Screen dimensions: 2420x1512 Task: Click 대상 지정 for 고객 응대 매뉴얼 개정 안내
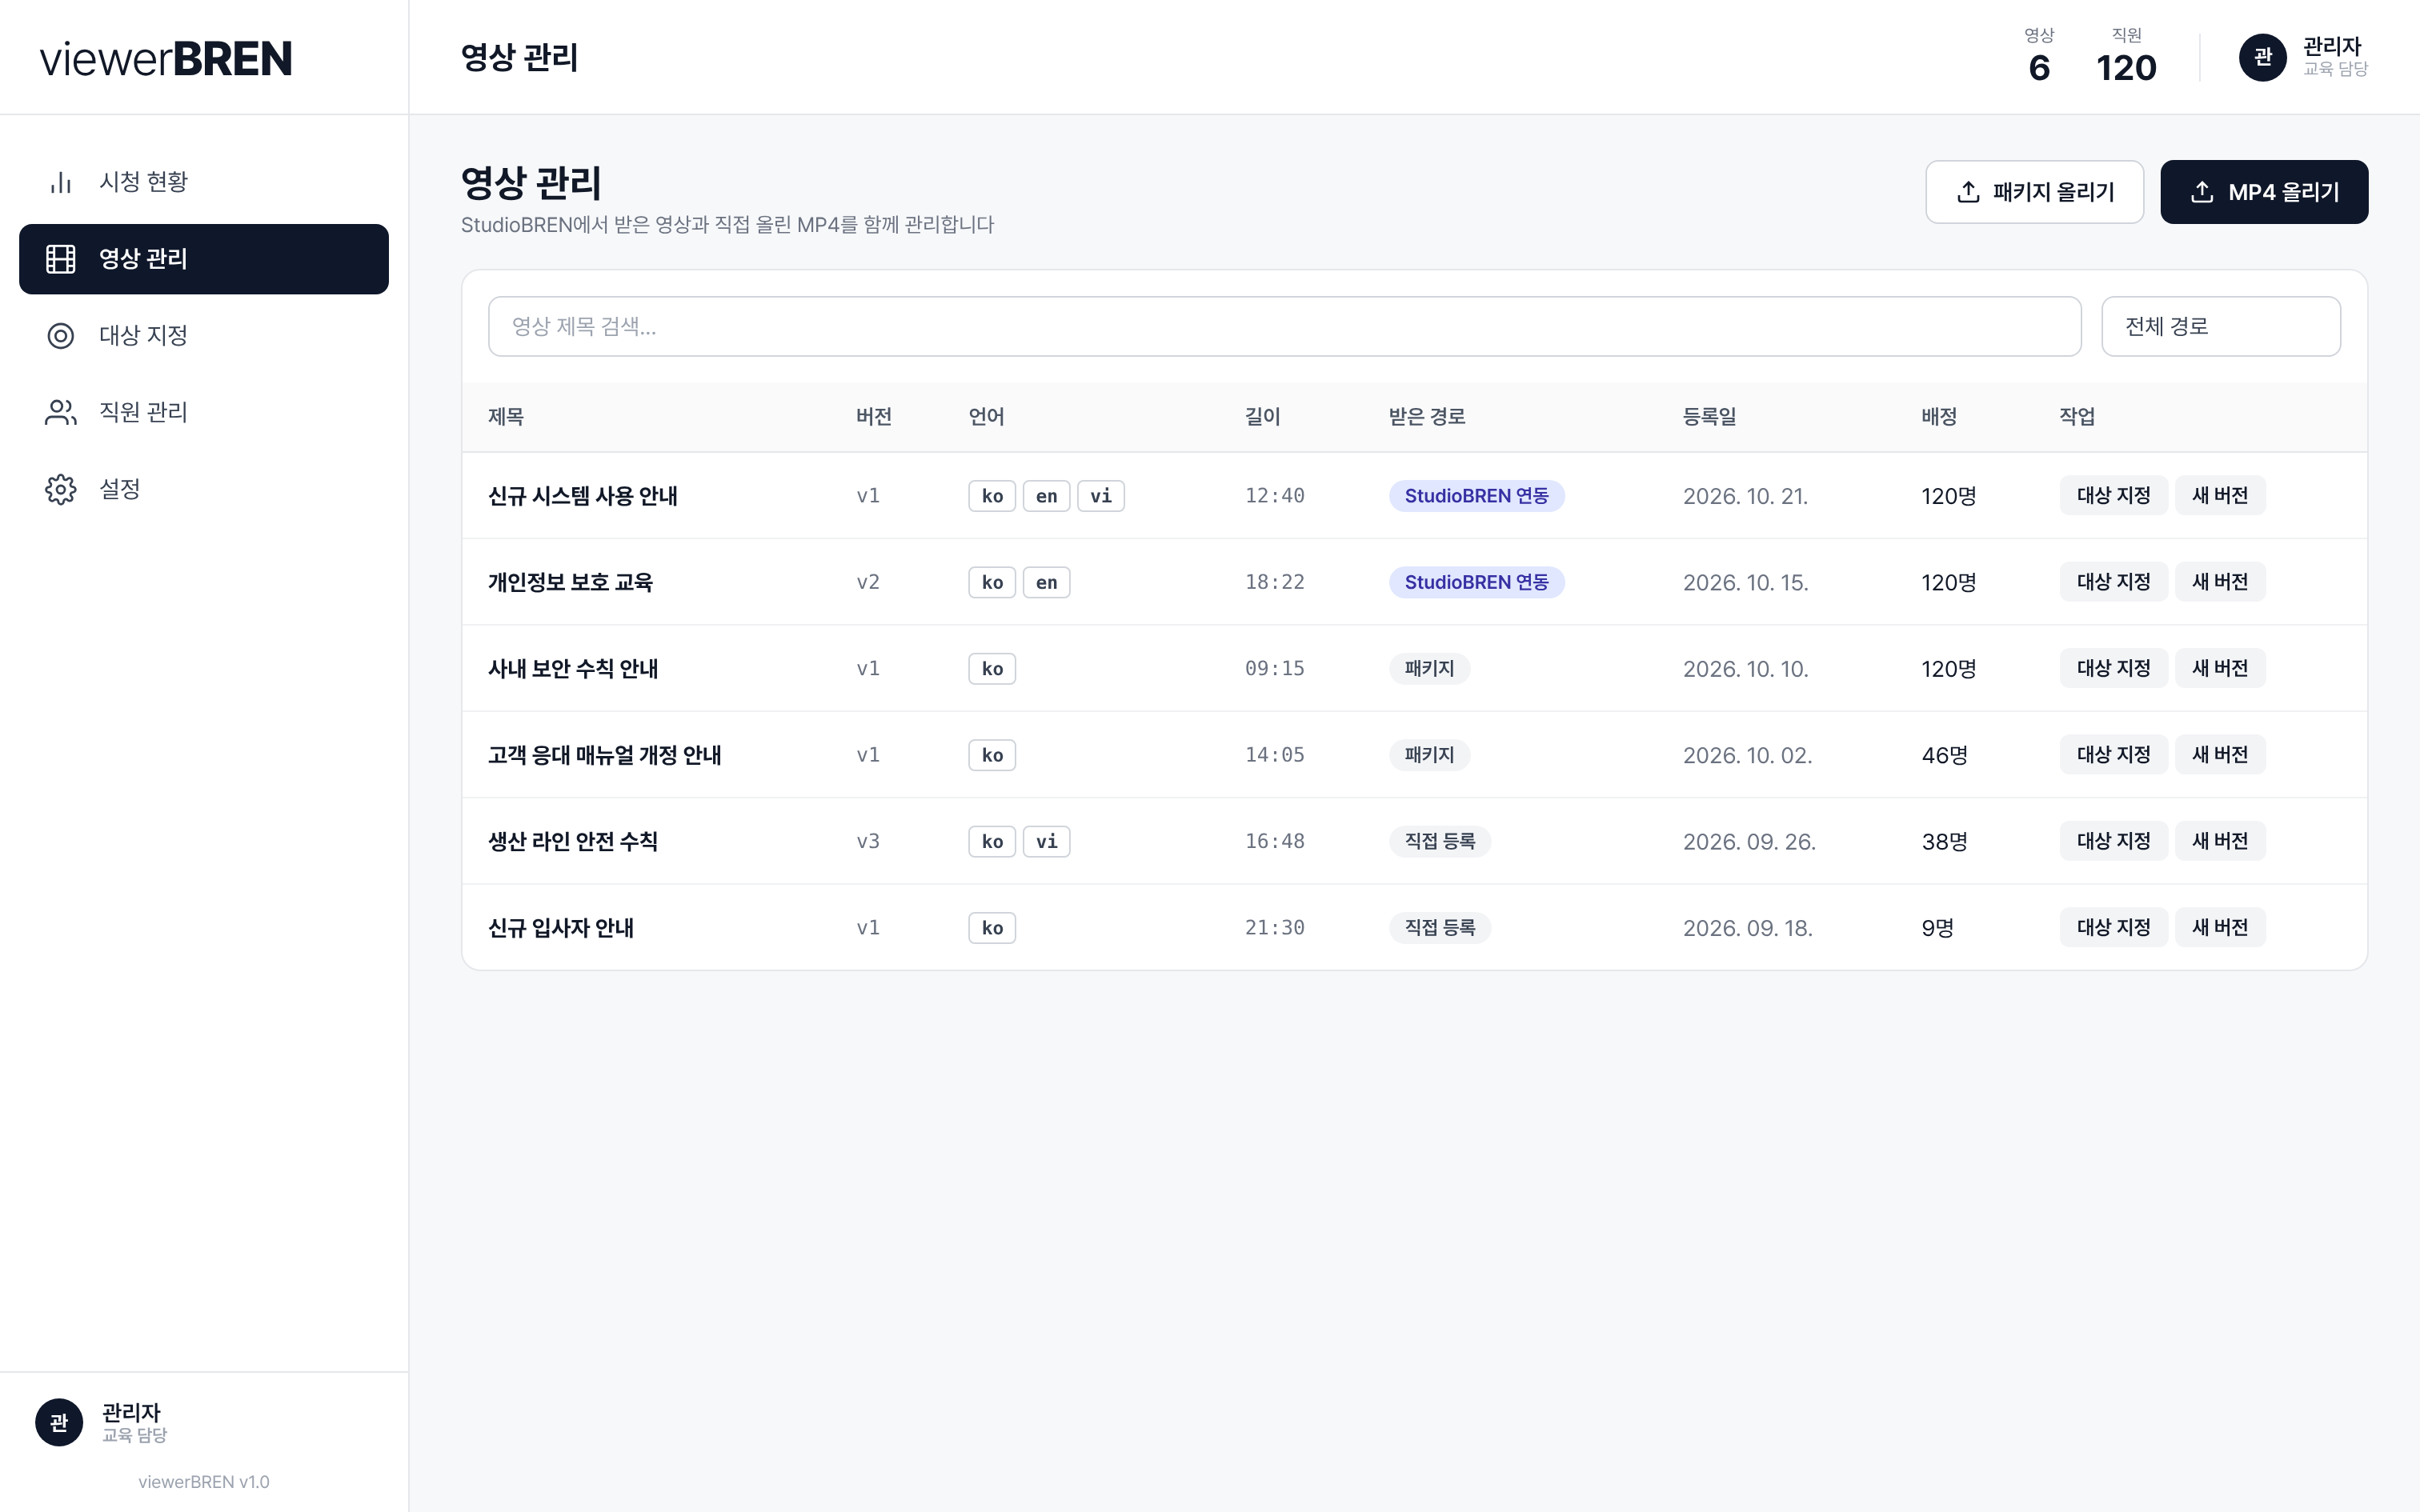[x=2113, y=755]
